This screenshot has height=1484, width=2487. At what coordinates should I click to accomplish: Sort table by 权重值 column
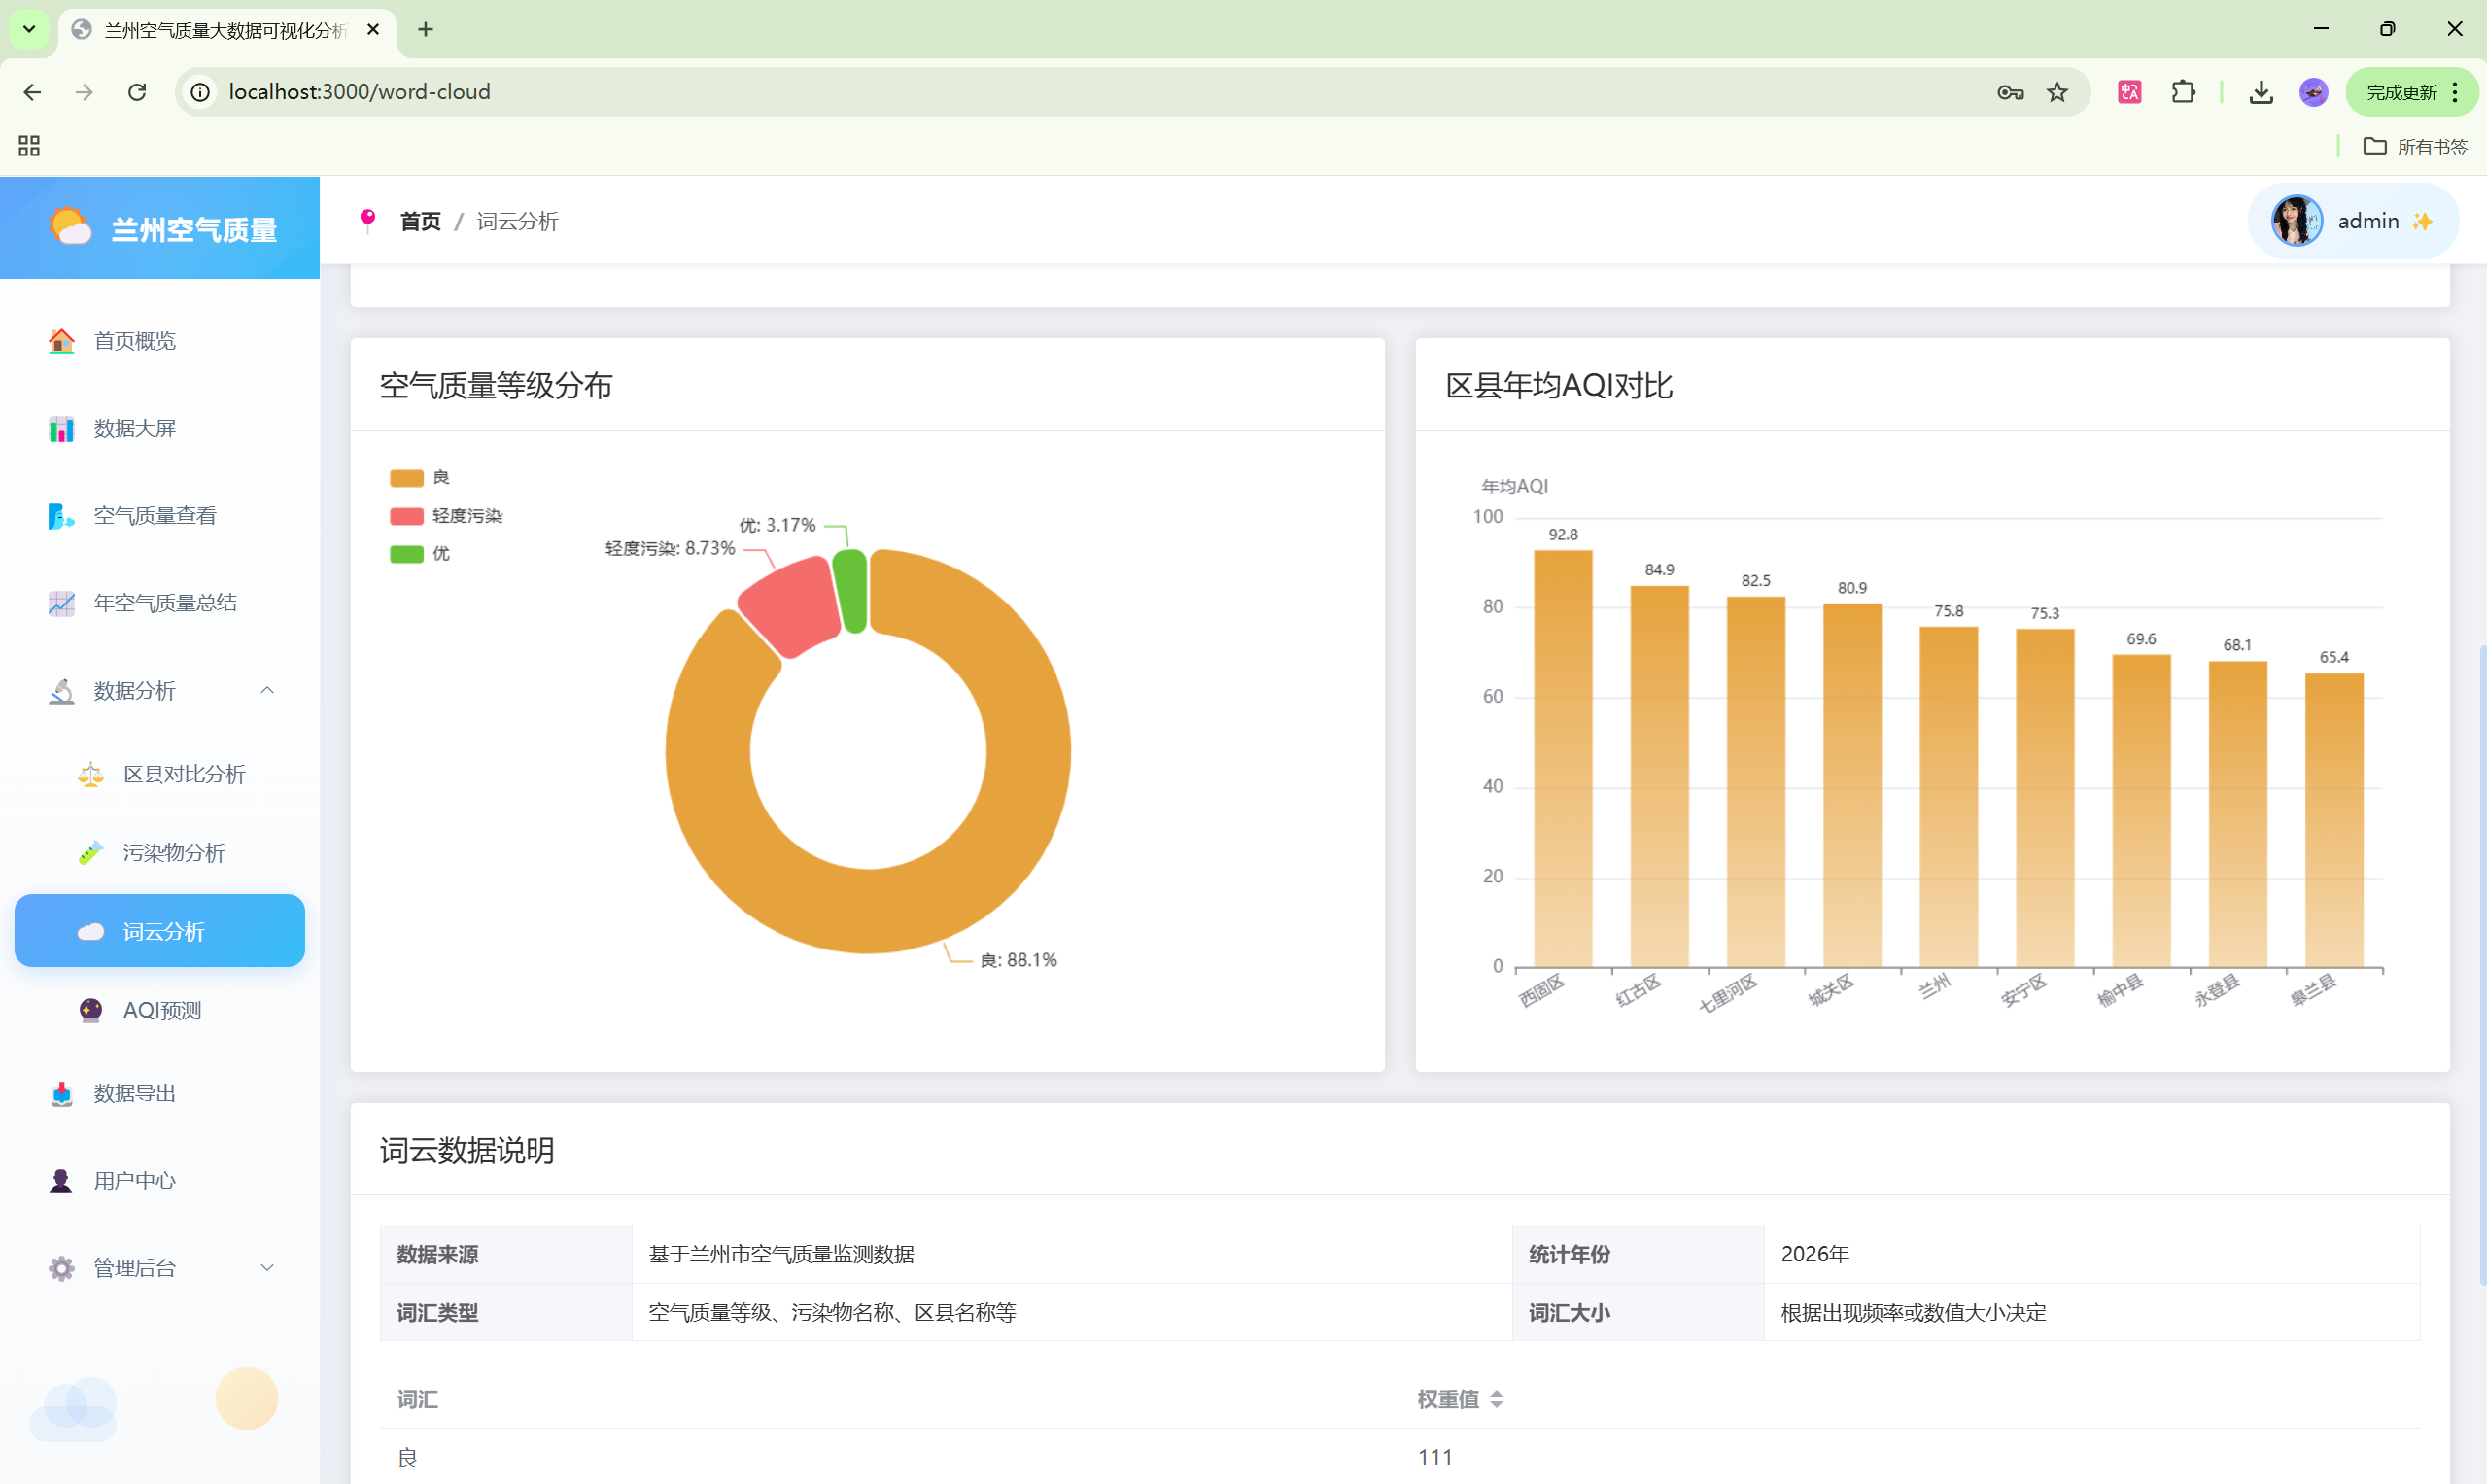[x=1460, y=1399]
